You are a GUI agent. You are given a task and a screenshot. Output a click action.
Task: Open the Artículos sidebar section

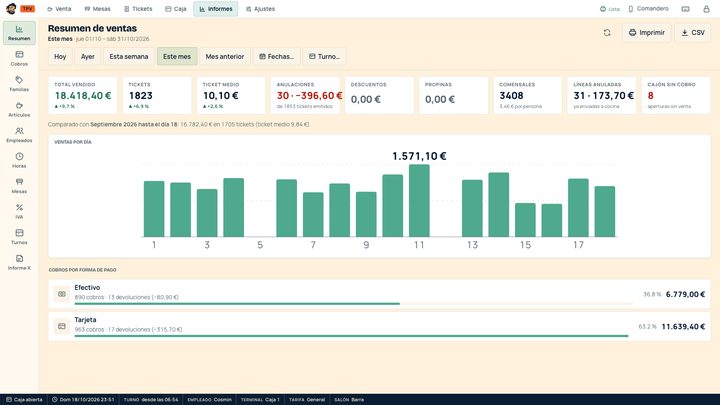[19, 110]
